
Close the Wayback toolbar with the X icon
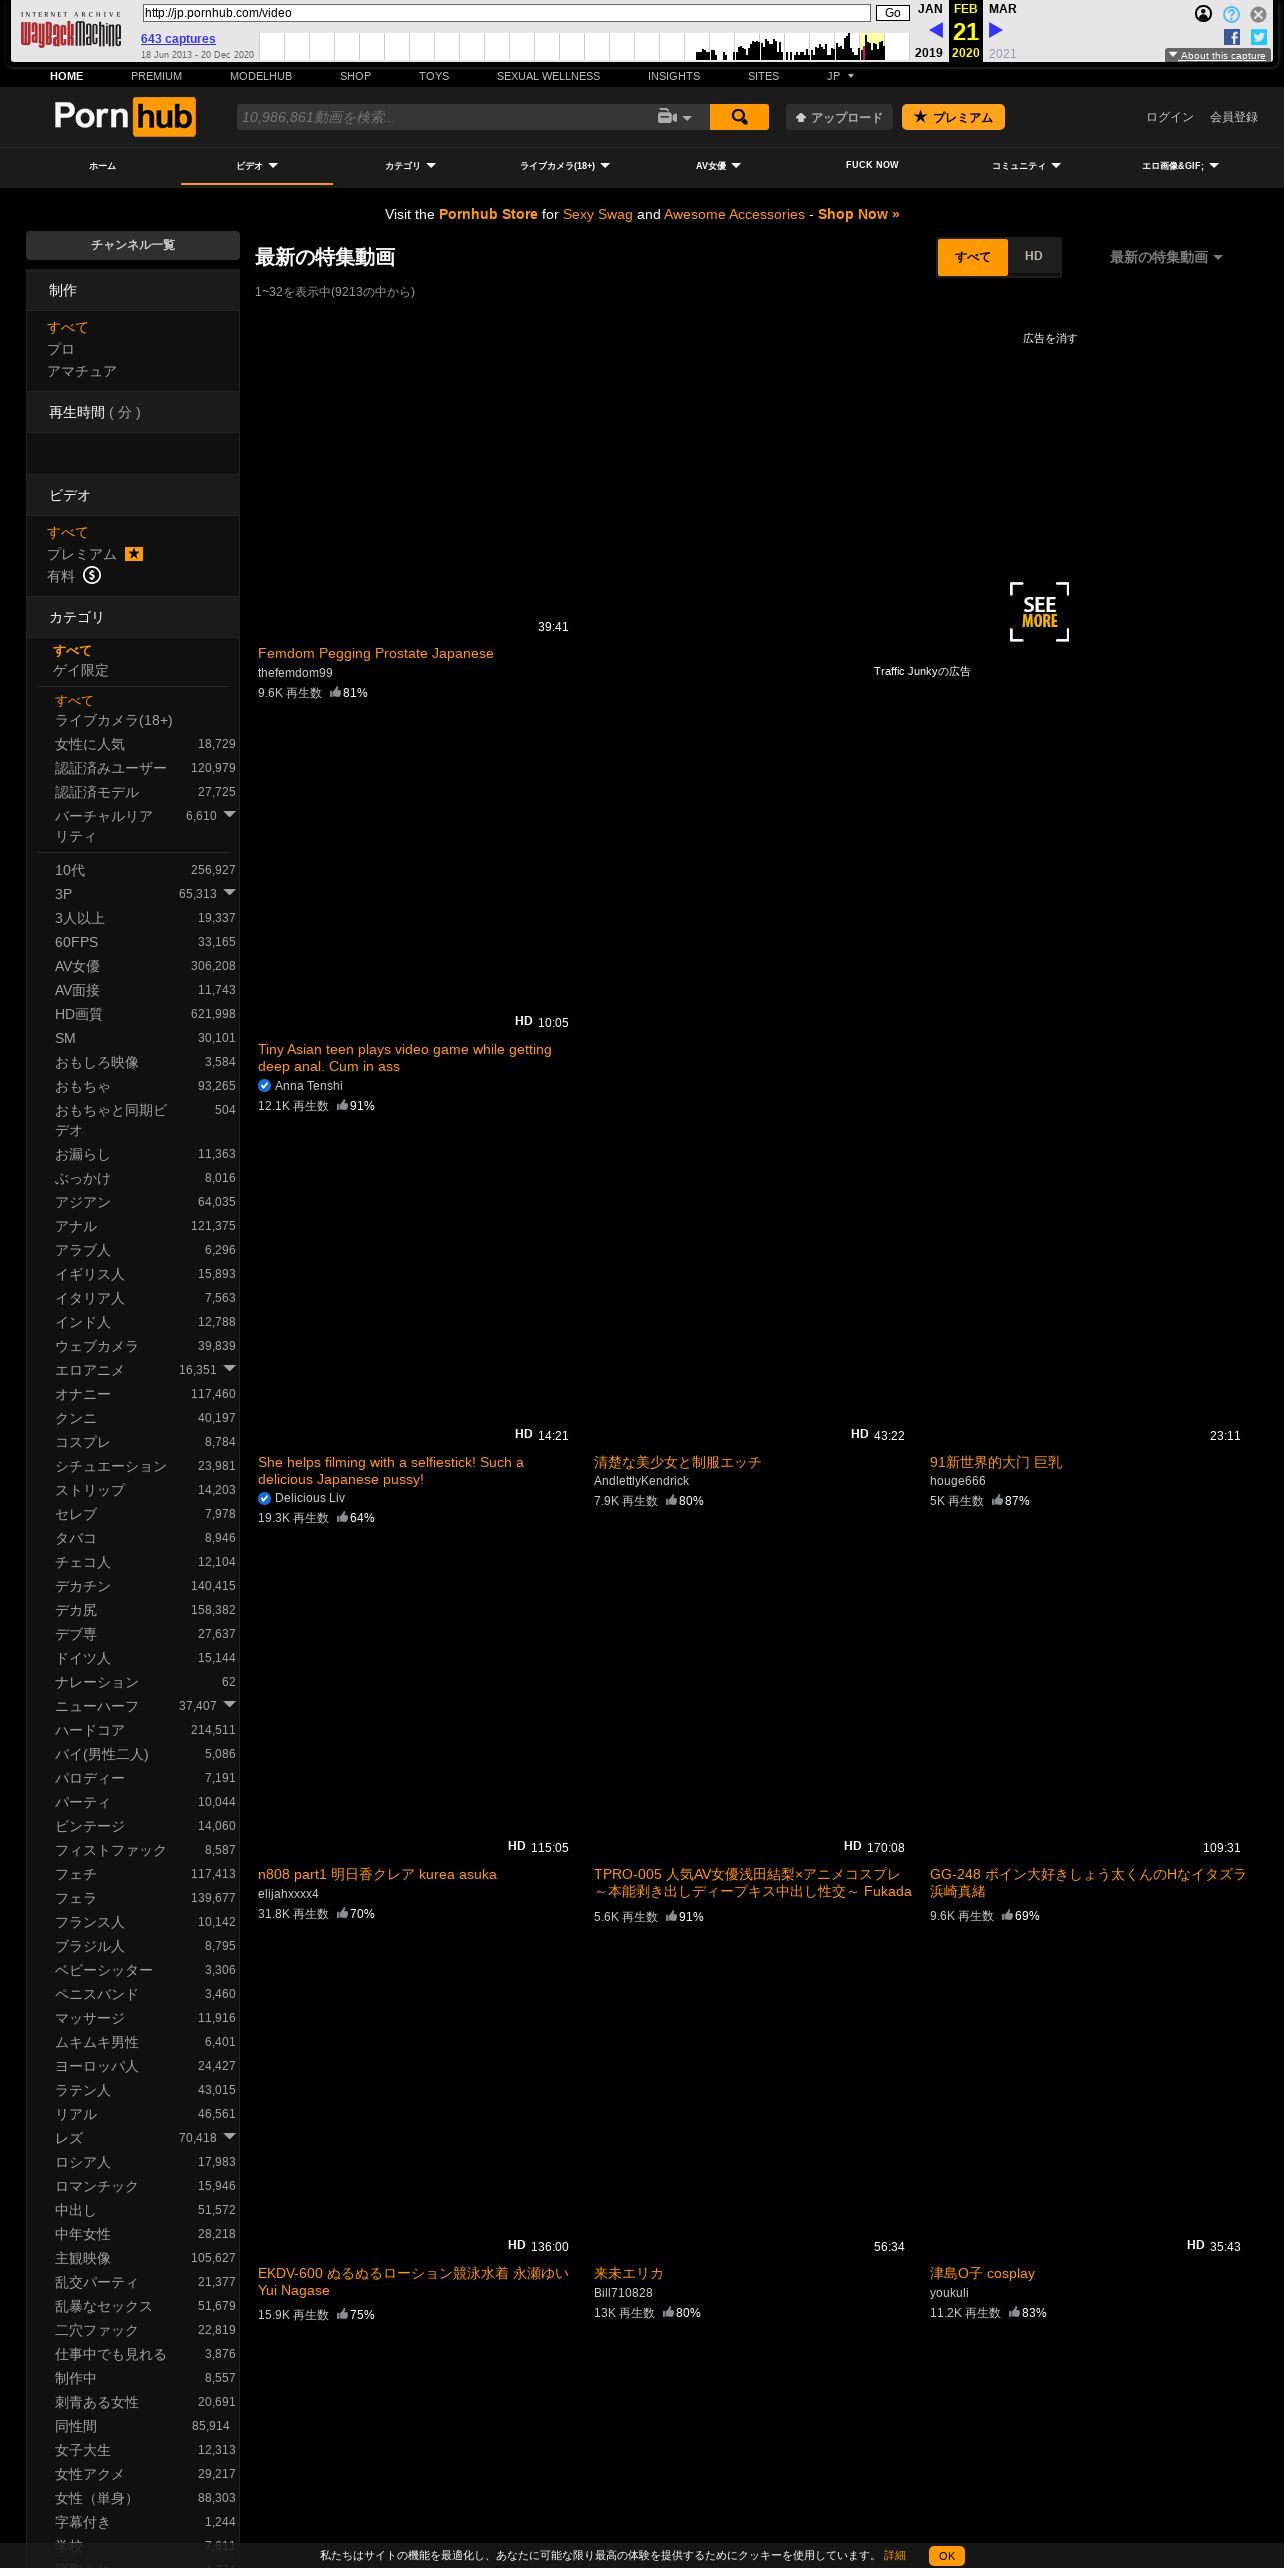[x=1258, y=14]
